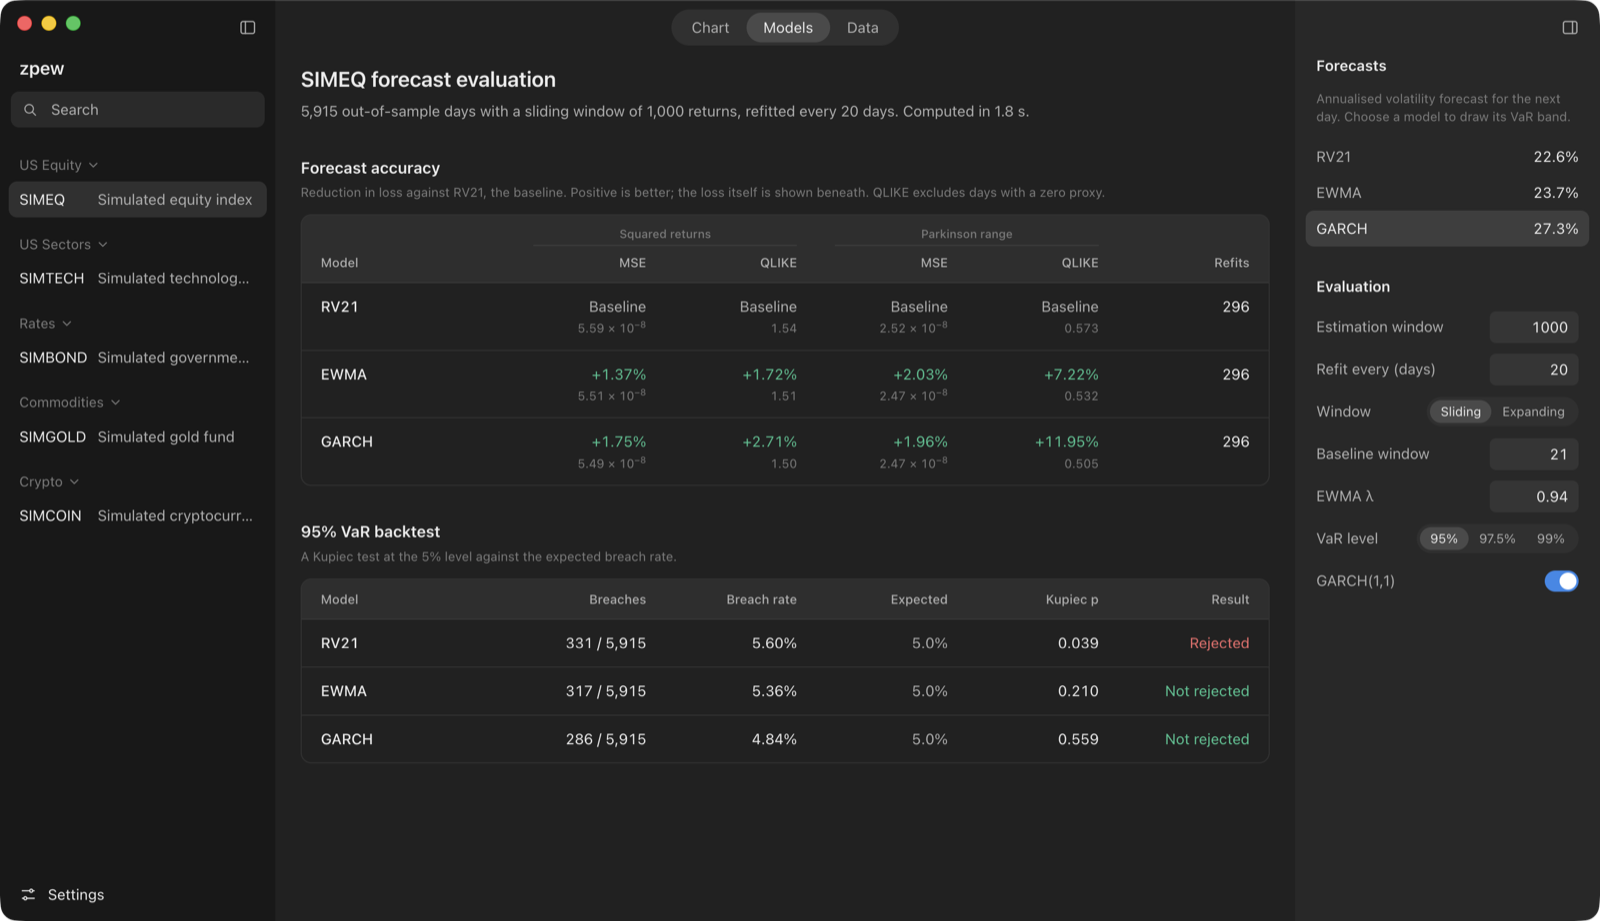Viewport: 1600px width, 921px height.
Task: Click the RV21 Rejected result
Action: coord(1219,643)
